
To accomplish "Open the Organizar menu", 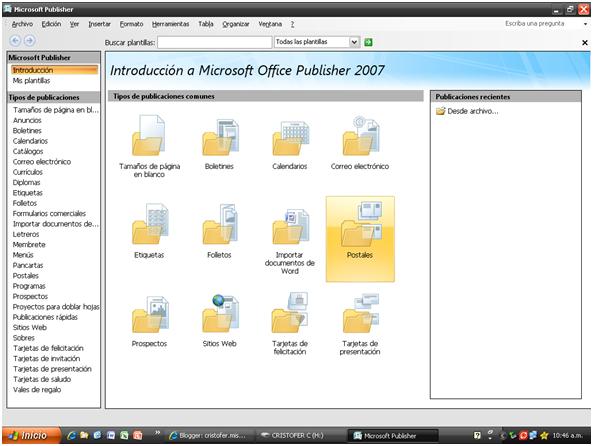I will (236, 24).
